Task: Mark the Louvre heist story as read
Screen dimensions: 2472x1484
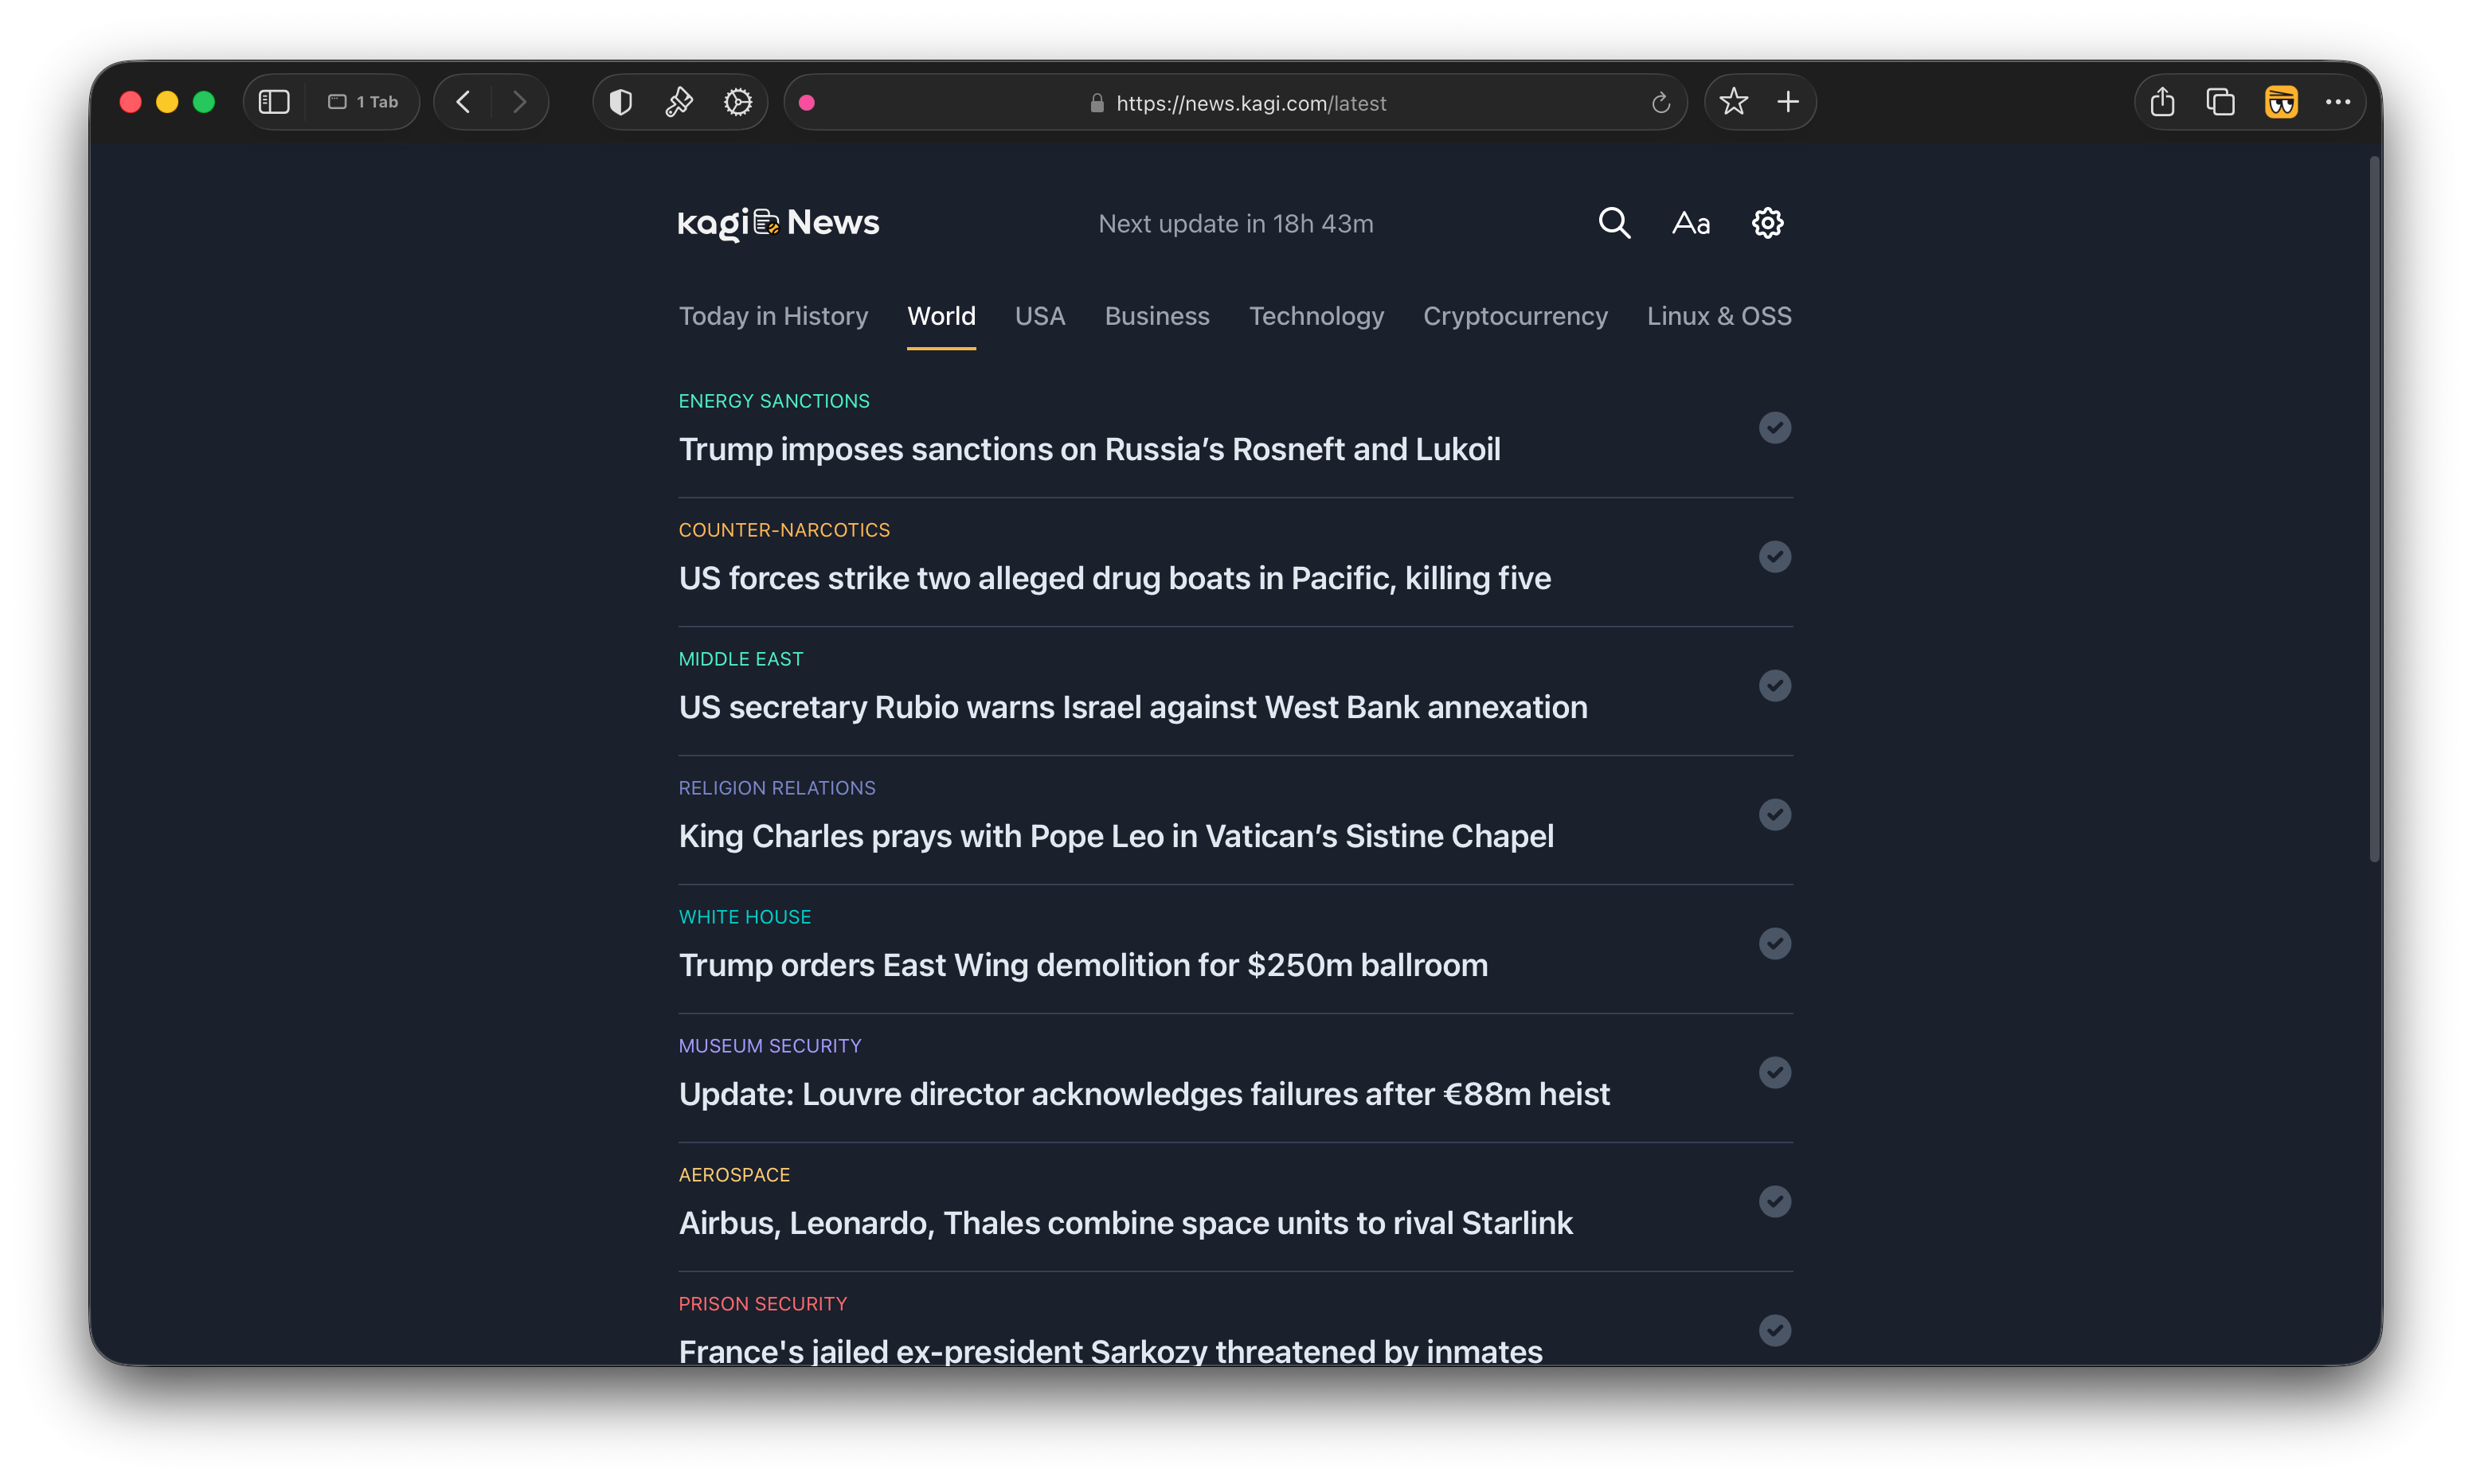Action: tap(1774, 1073)
